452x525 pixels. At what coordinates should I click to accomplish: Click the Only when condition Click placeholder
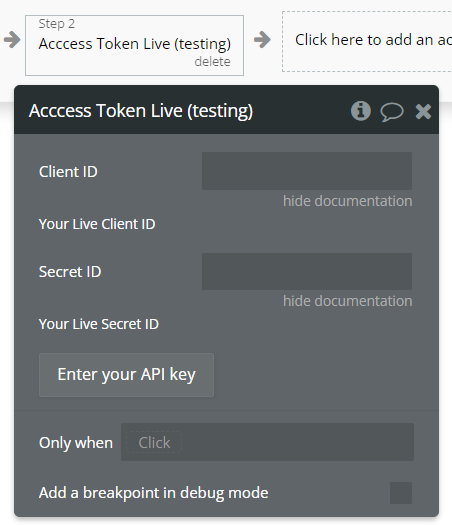click(154, 443)
